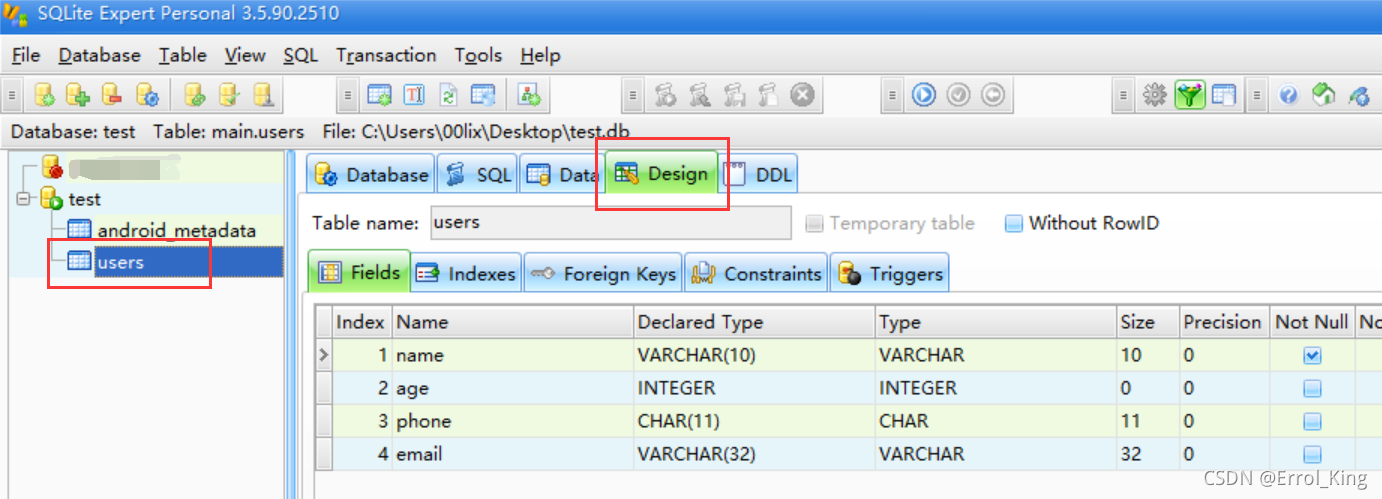Screen dimensions: 1382x499
Task: Open the Triggers sub-tab
Action: [890, 273]
